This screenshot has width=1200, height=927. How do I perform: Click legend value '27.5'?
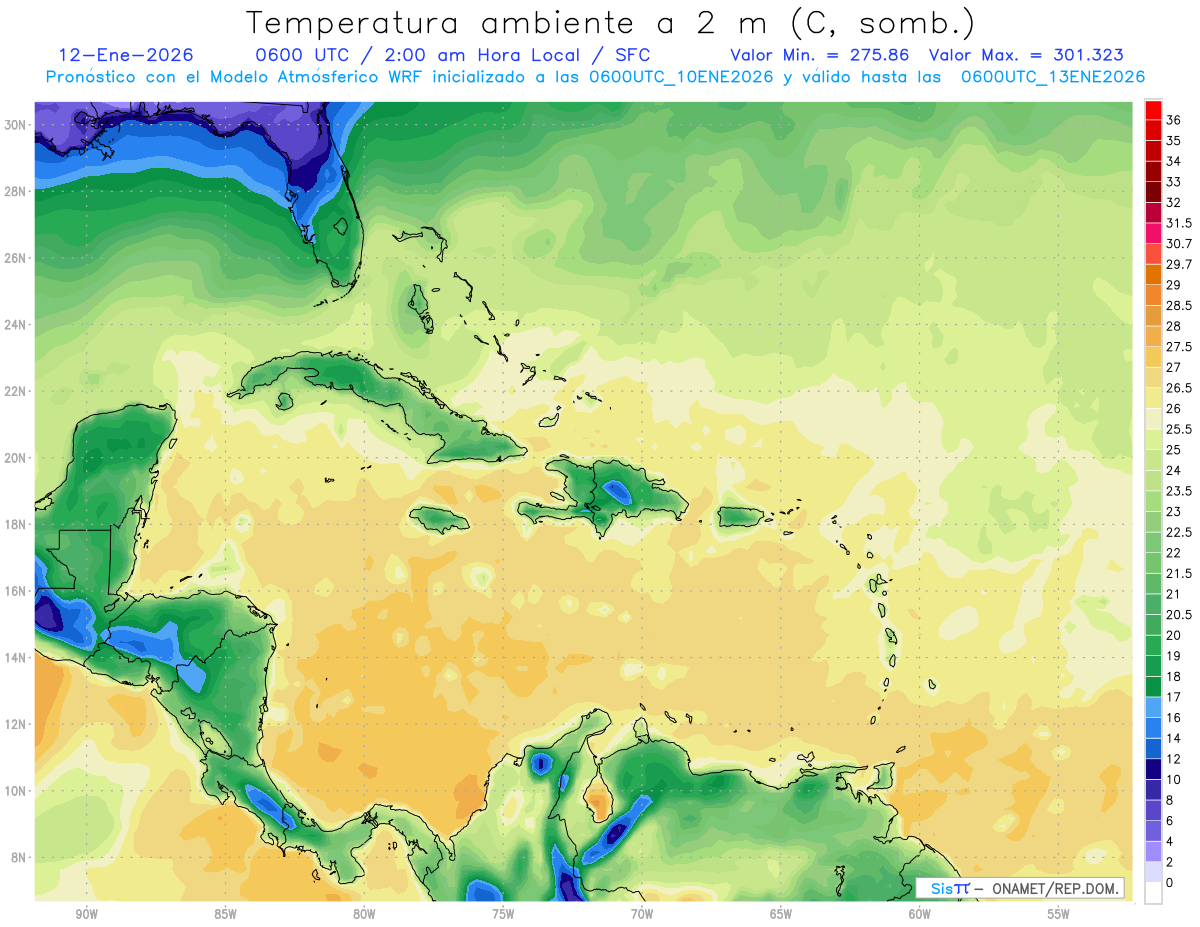click(x=1179, y=347)
